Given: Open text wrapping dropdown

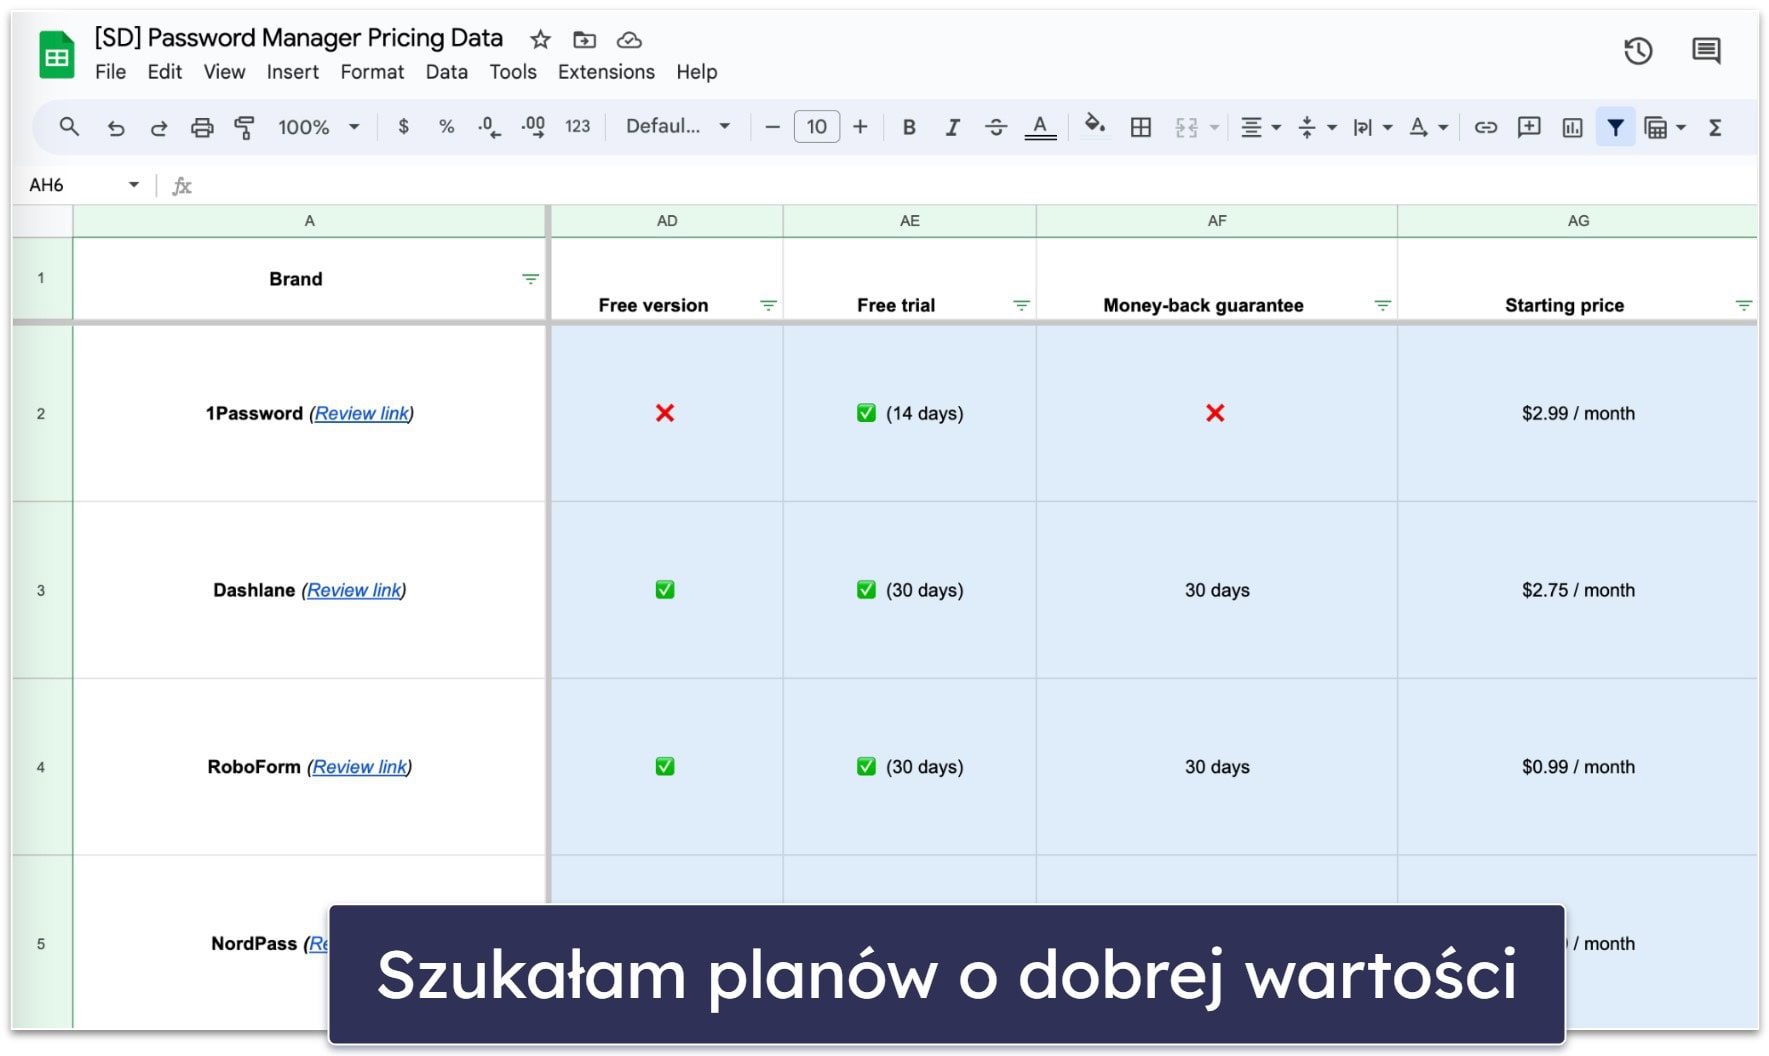Looking at the screenshot, I should pyautogui.click(x=1372, y=127).
